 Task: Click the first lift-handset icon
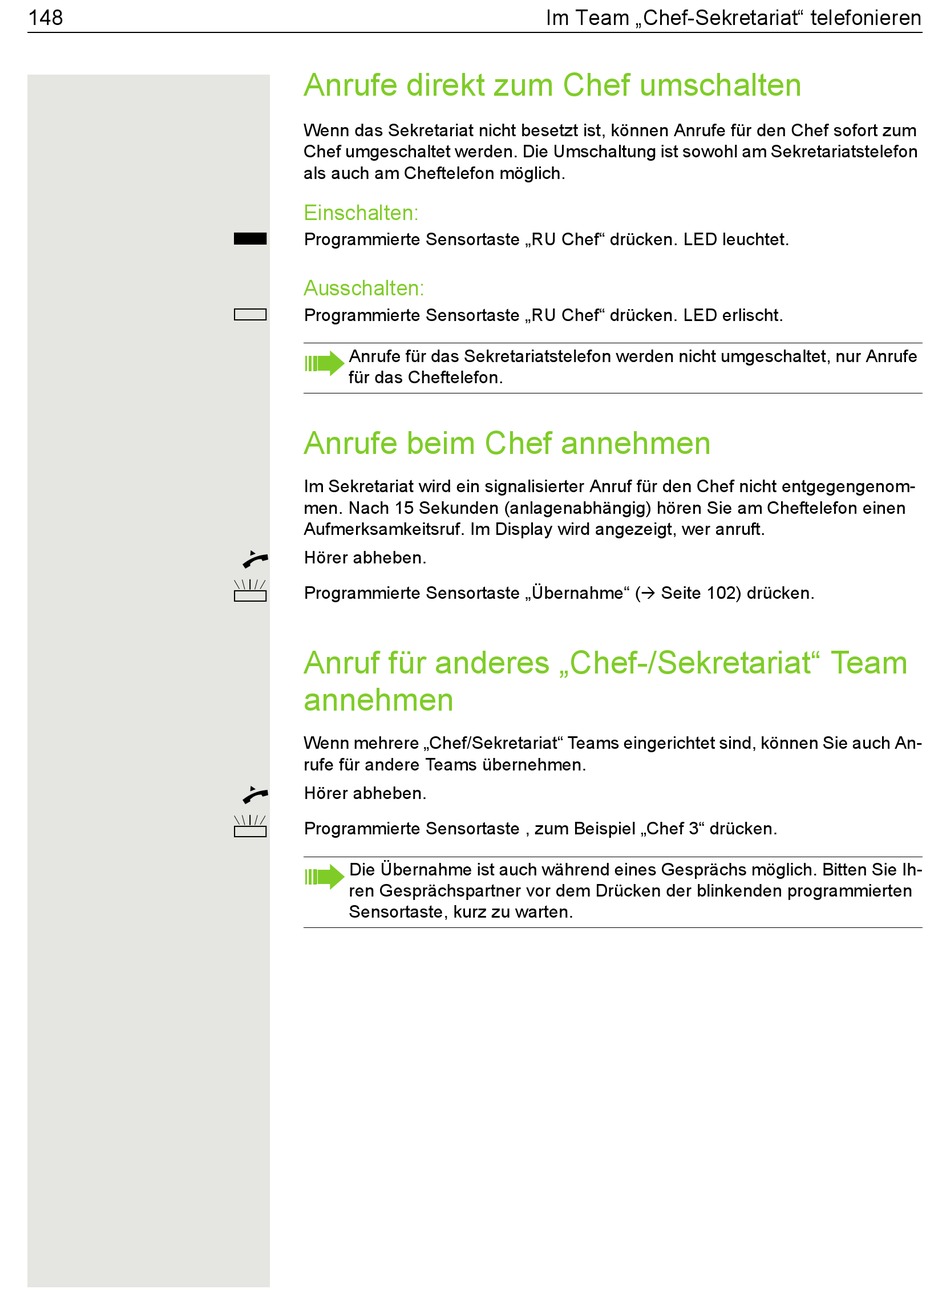(255, 559)
